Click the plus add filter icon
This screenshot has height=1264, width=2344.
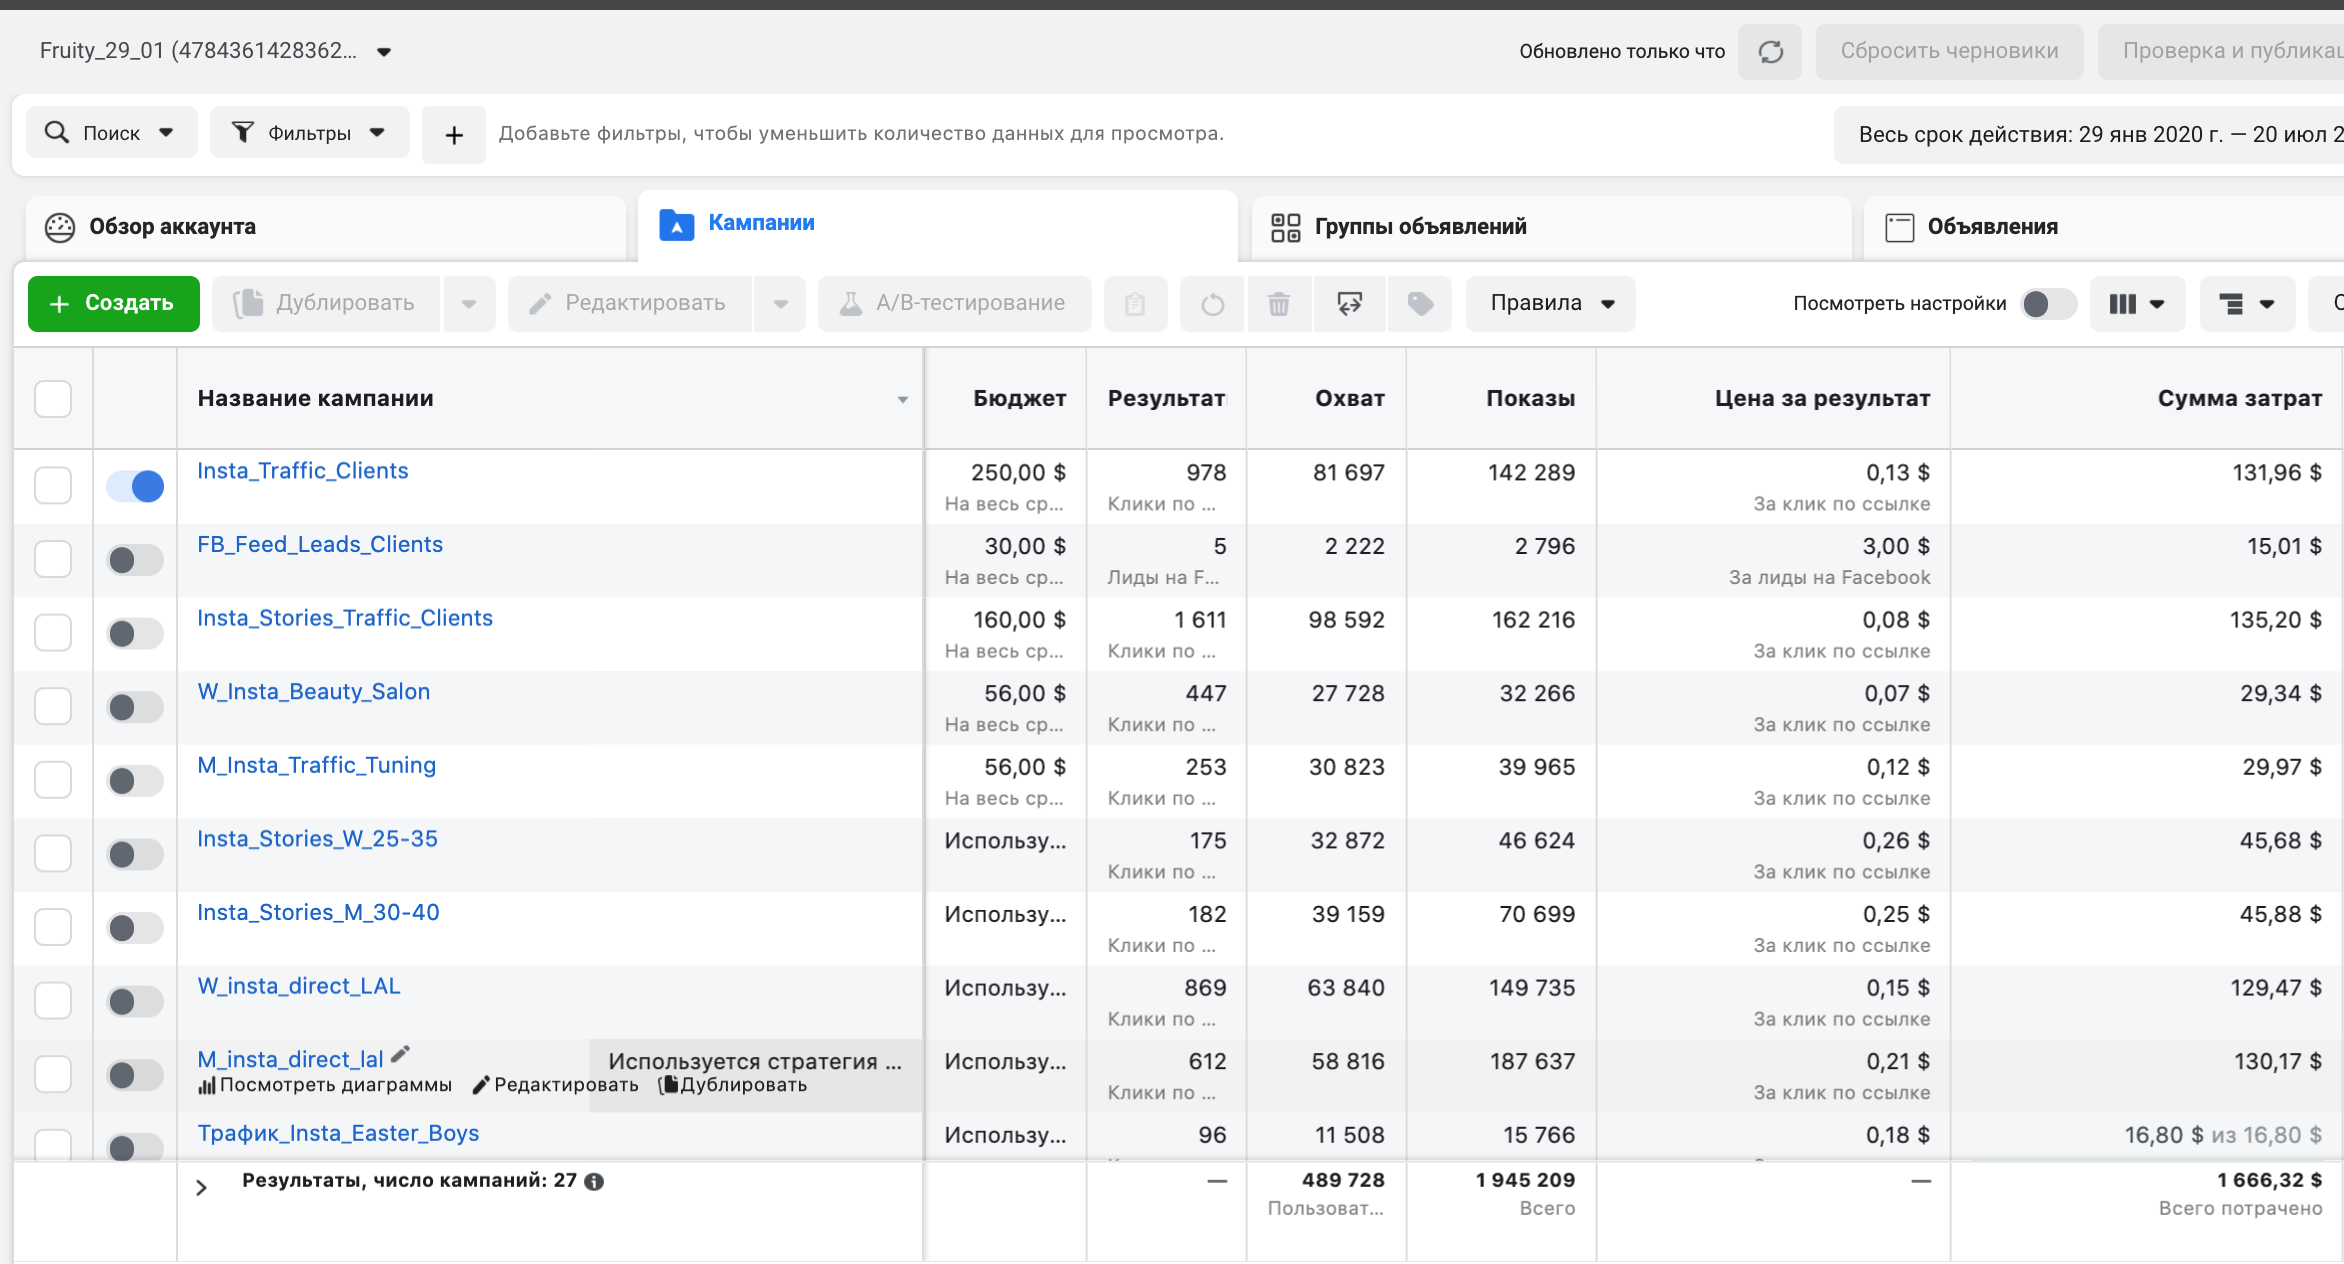click(454, 134)
